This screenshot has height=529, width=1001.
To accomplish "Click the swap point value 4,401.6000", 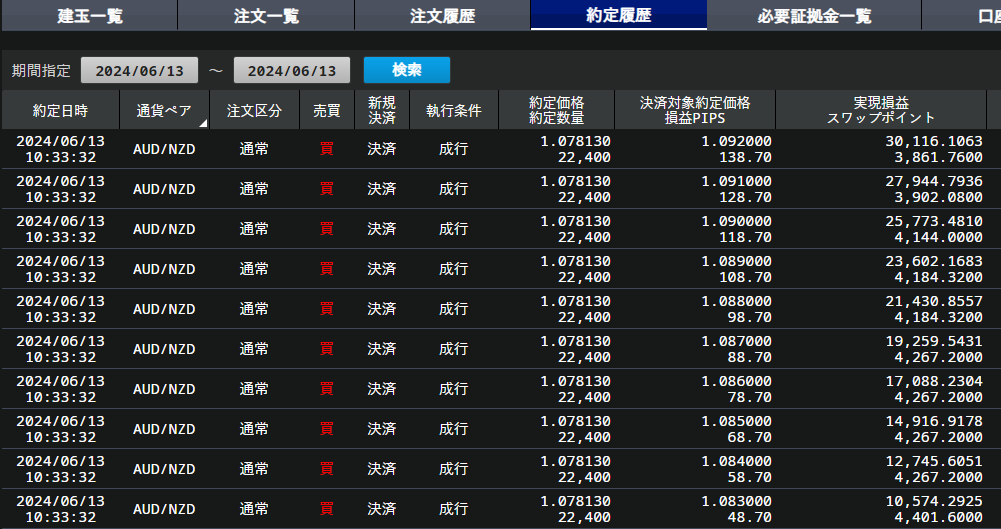I will 938,517.
